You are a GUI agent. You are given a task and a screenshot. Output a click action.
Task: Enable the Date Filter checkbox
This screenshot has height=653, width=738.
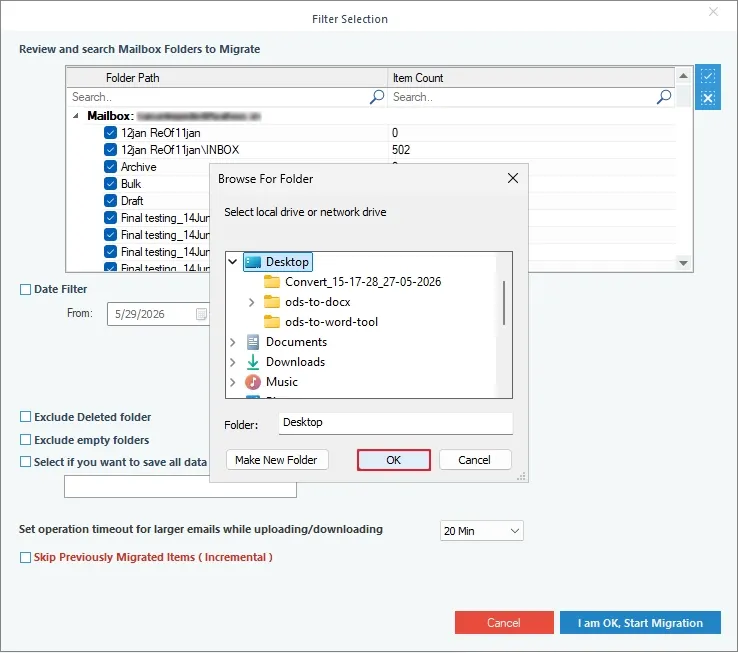[25, 289]
